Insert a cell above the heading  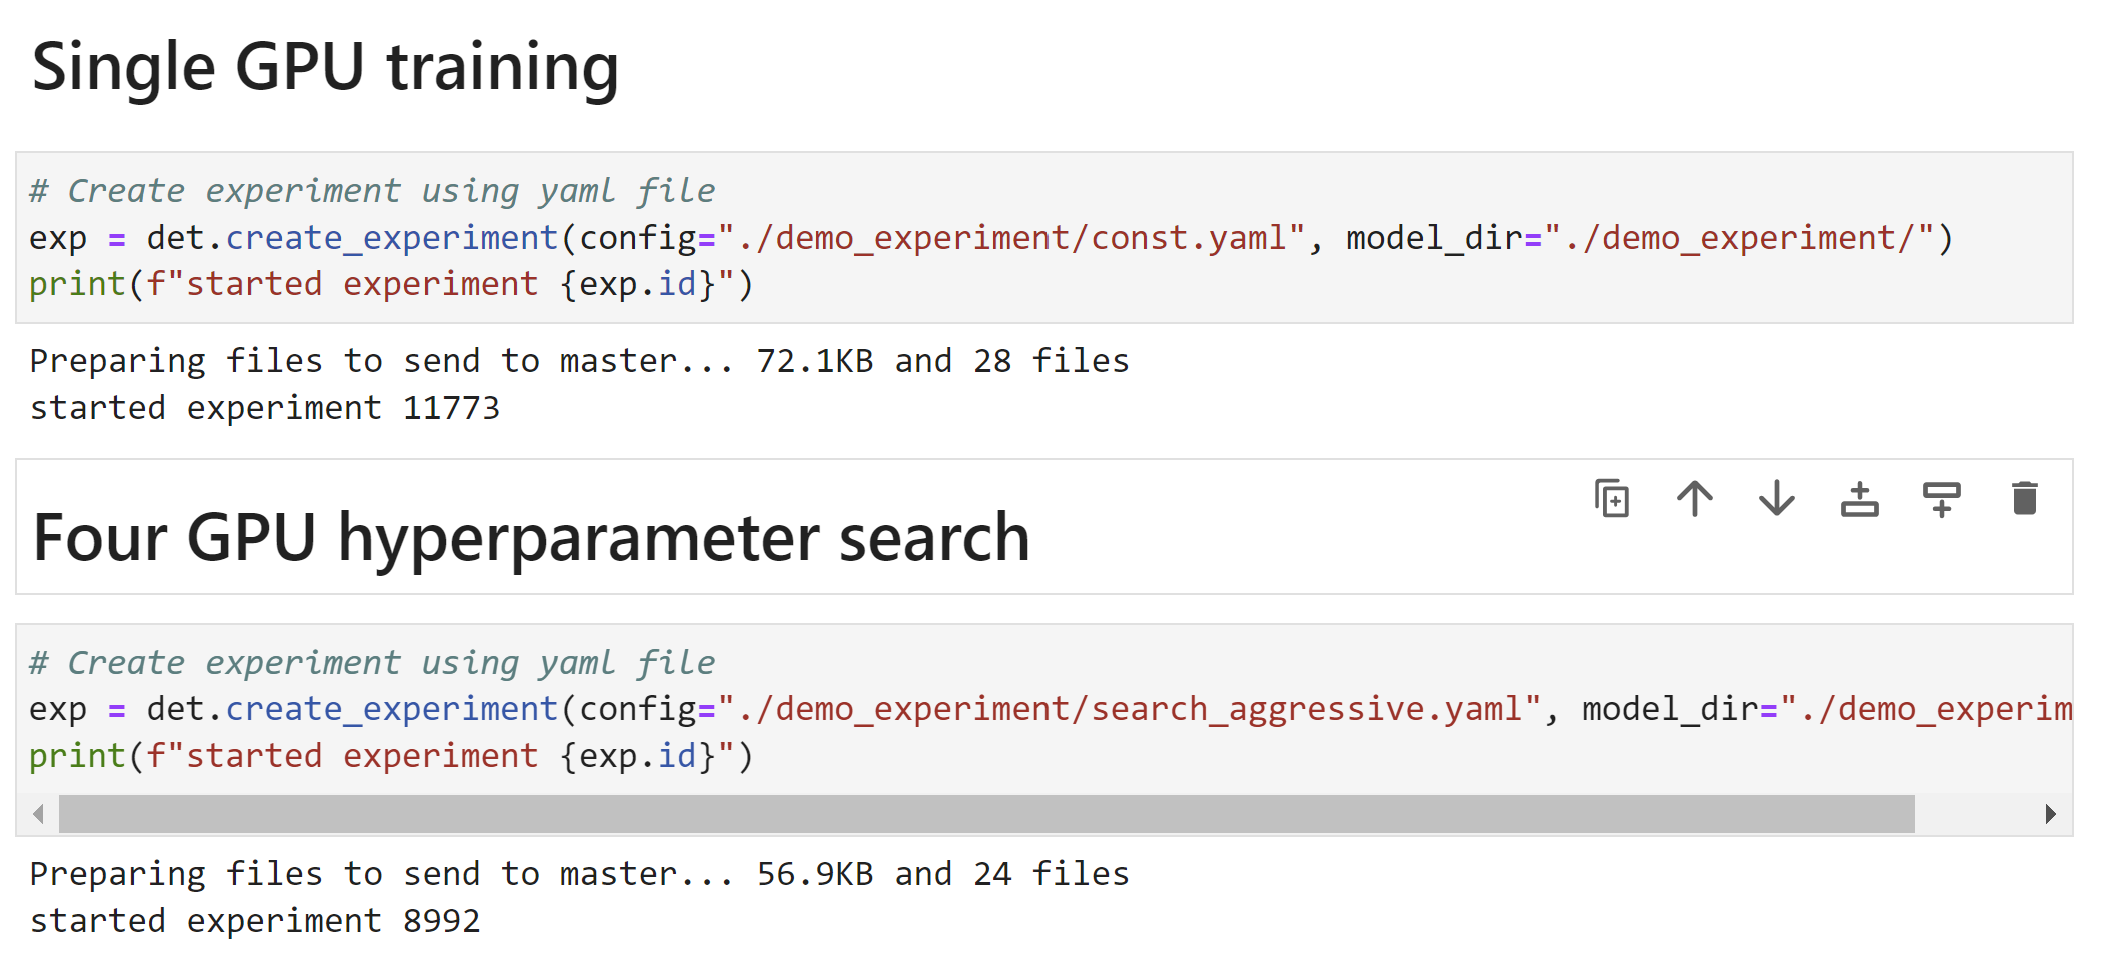coord(1859,498)
